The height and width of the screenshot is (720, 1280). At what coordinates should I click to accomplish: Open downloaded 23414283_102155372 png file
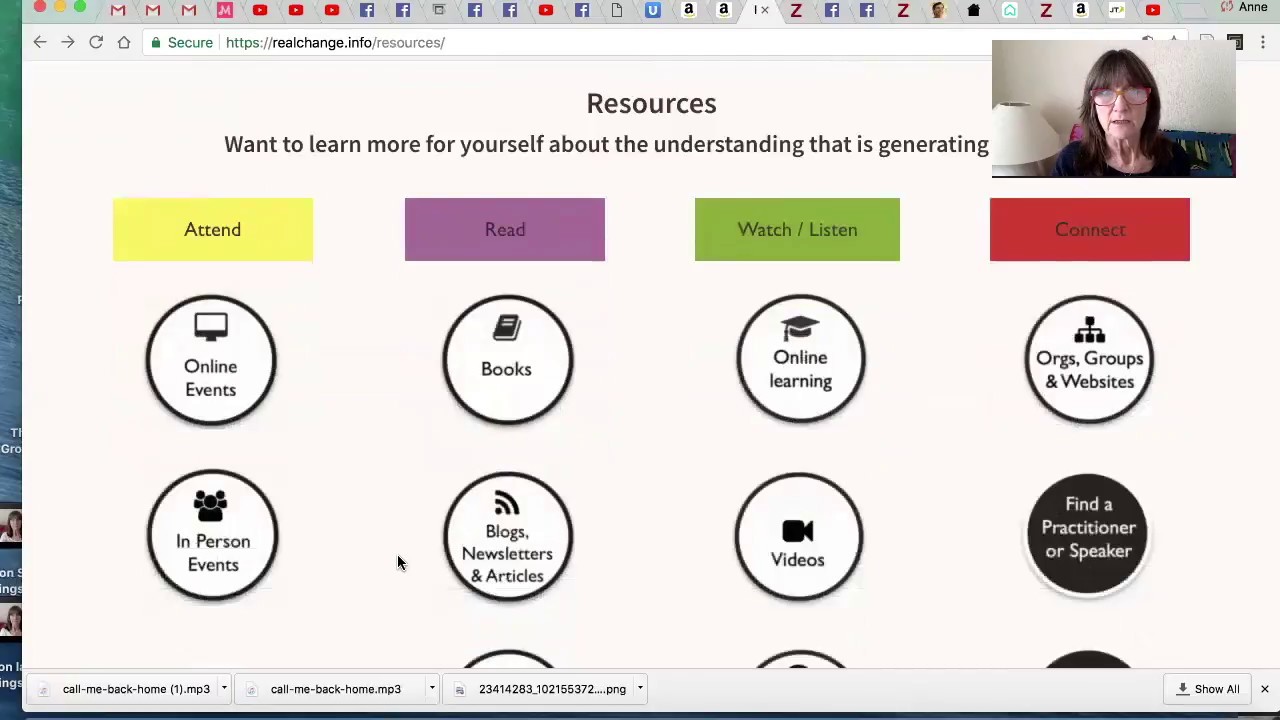pos(540,689)
